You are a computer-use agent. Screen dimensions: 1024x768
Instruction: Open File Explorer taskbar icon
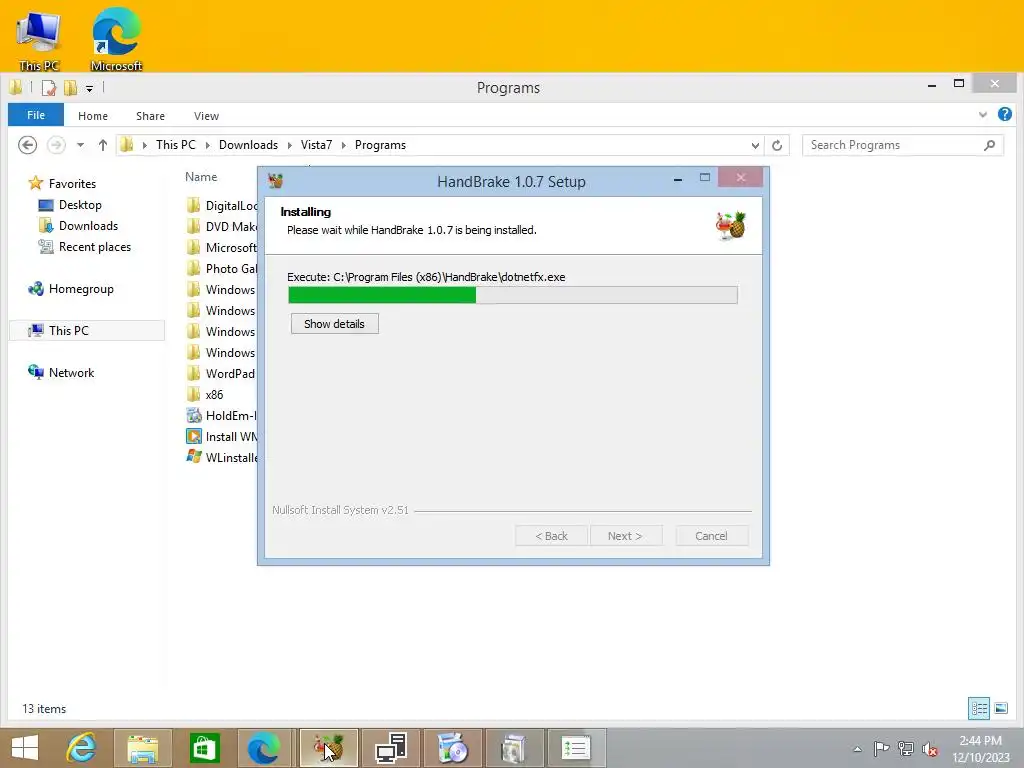point(142,748)
